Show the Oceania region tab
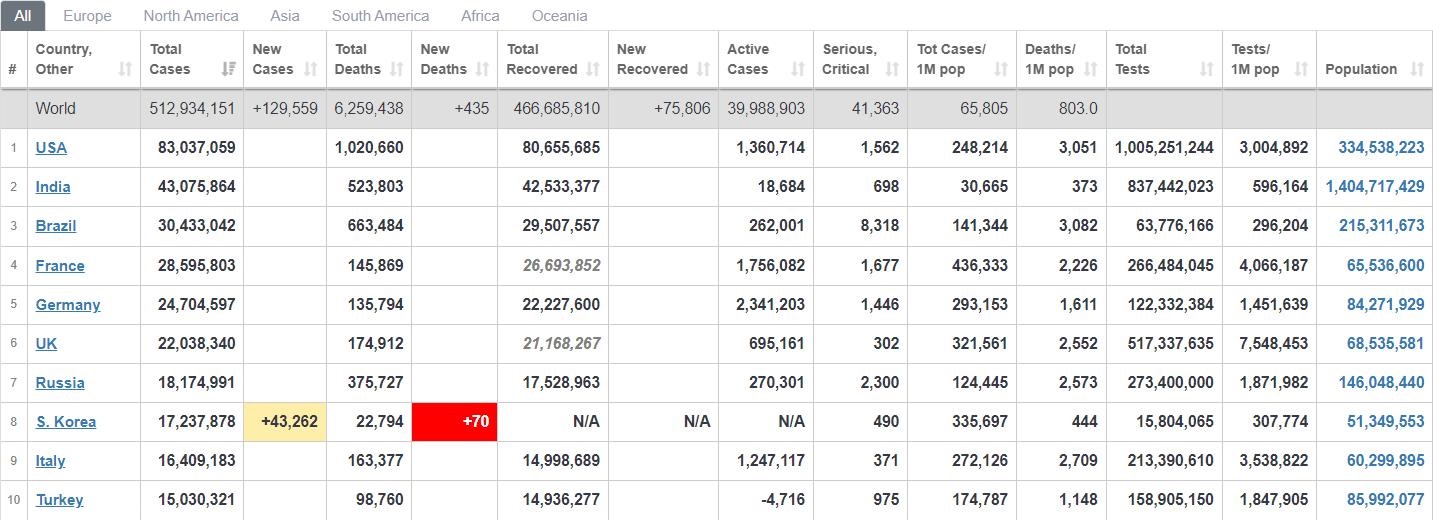This screenshot has width=1433, height=520. 560,16
